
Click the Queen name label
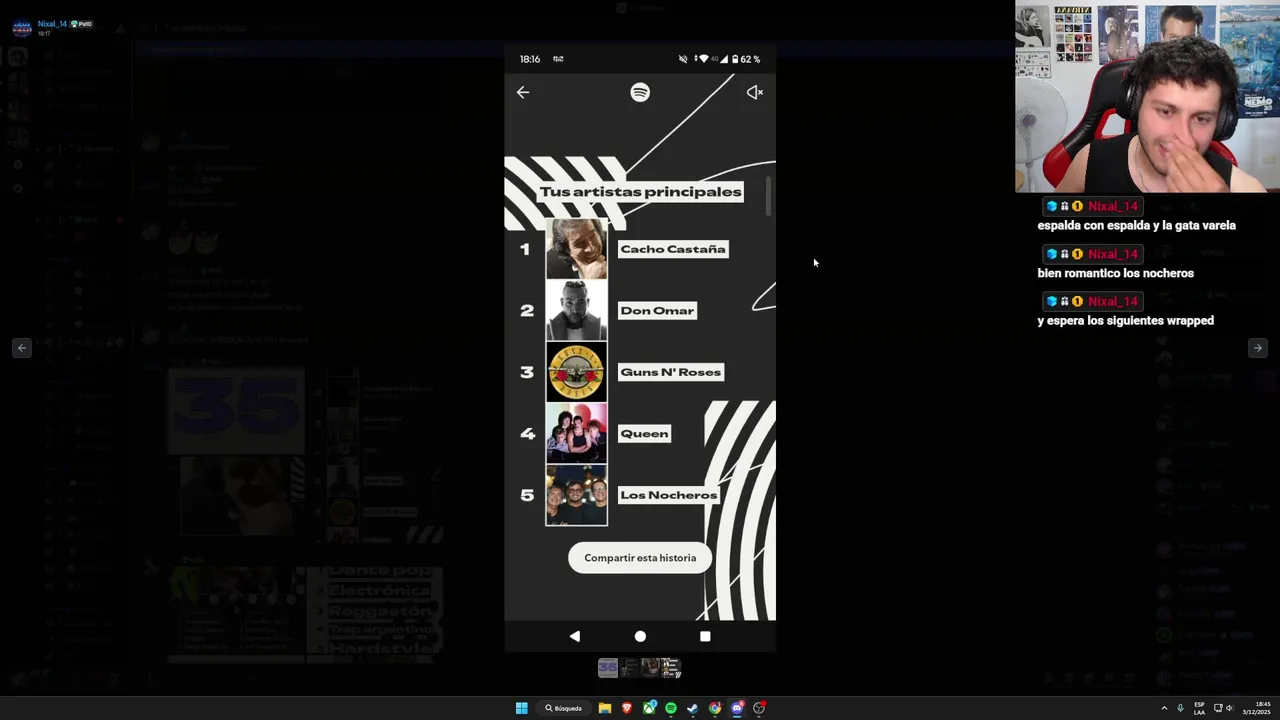click(644, 433)
